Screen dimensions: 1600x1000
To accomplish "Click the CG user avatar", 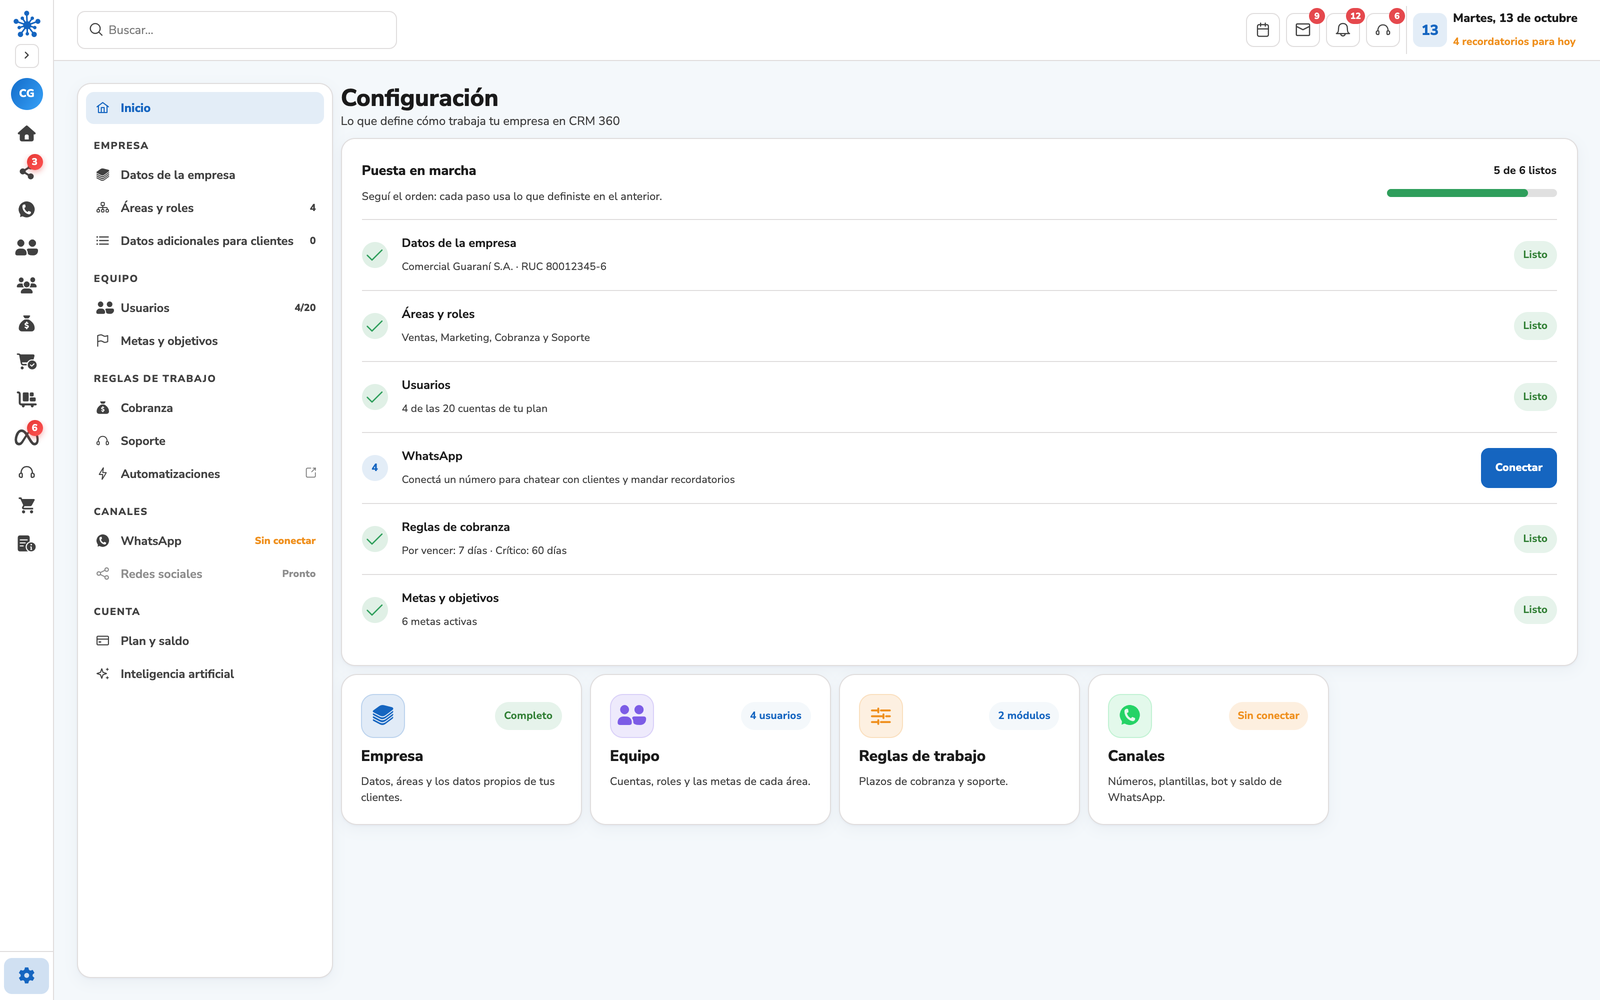I will [27, 93].
